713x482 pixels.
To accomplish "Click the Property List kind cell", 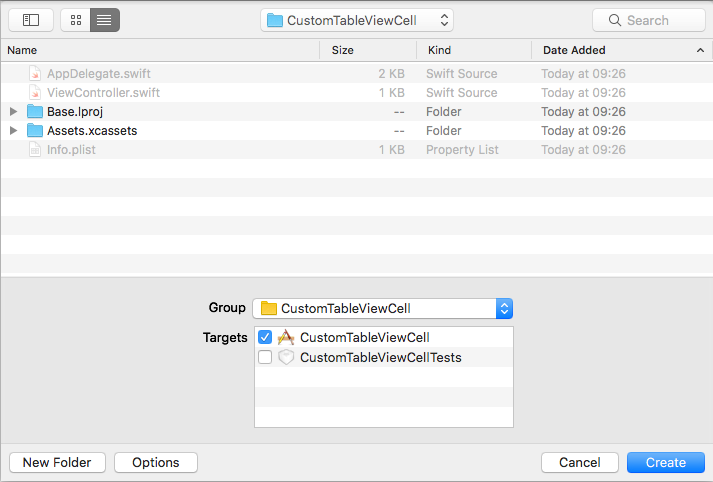I will [x=462, y=150].
